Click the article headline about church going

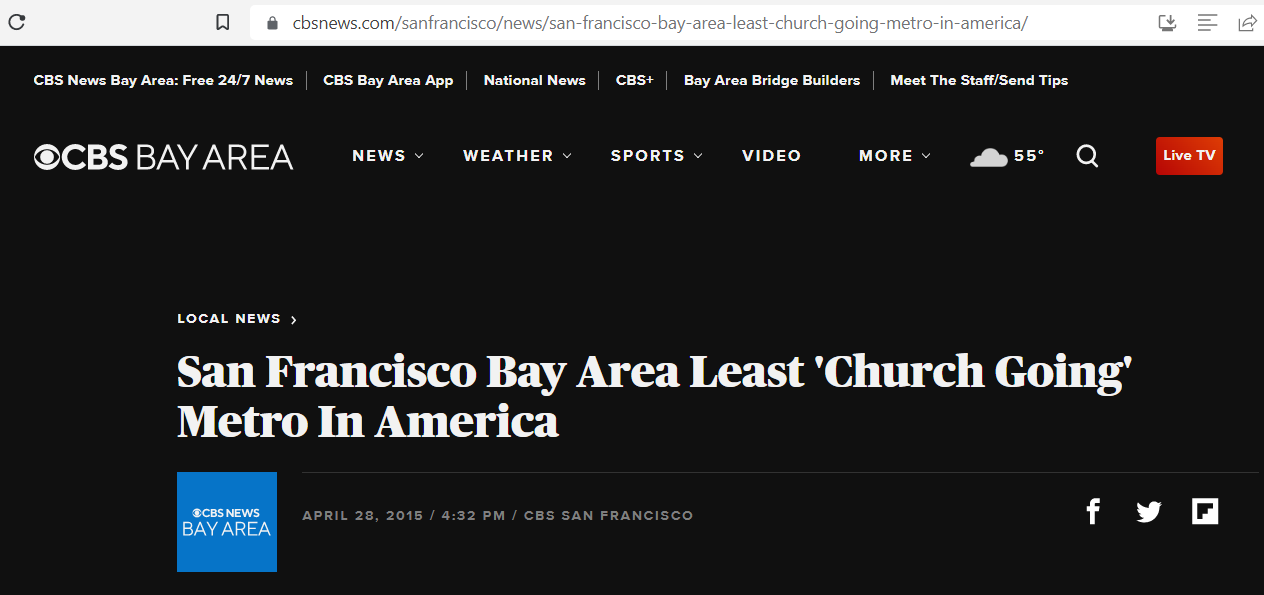pyautogui.click(x=654, y=396)
